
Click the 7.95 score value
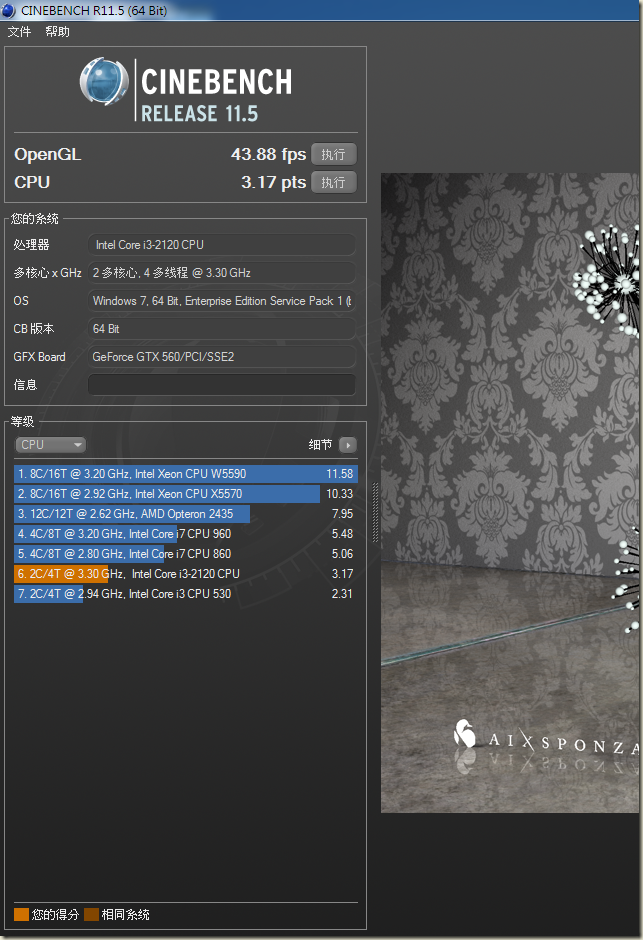[x=342, y=514]
